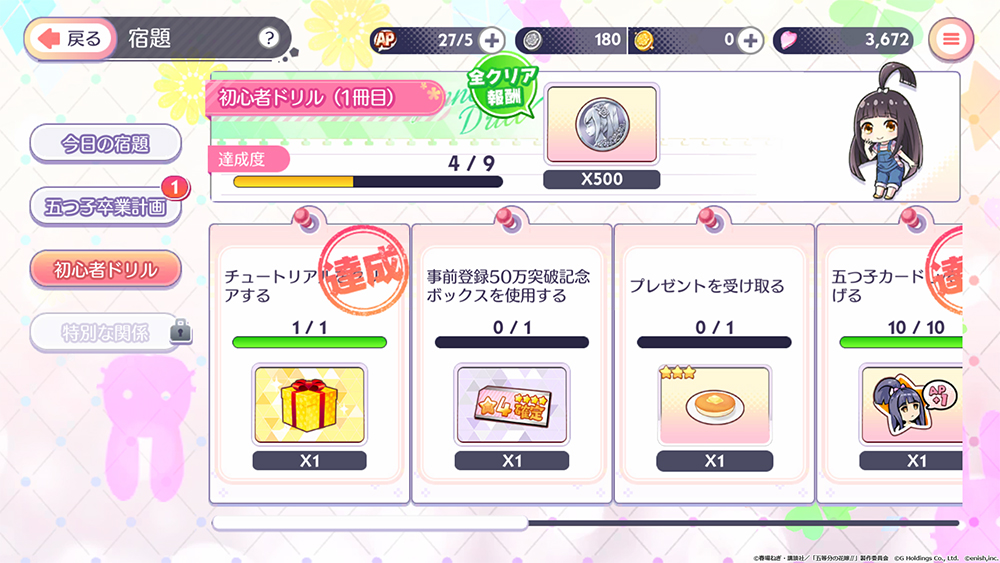Click the 戻る back arrow button
The image size is (1000, 563).
(70, 39)
